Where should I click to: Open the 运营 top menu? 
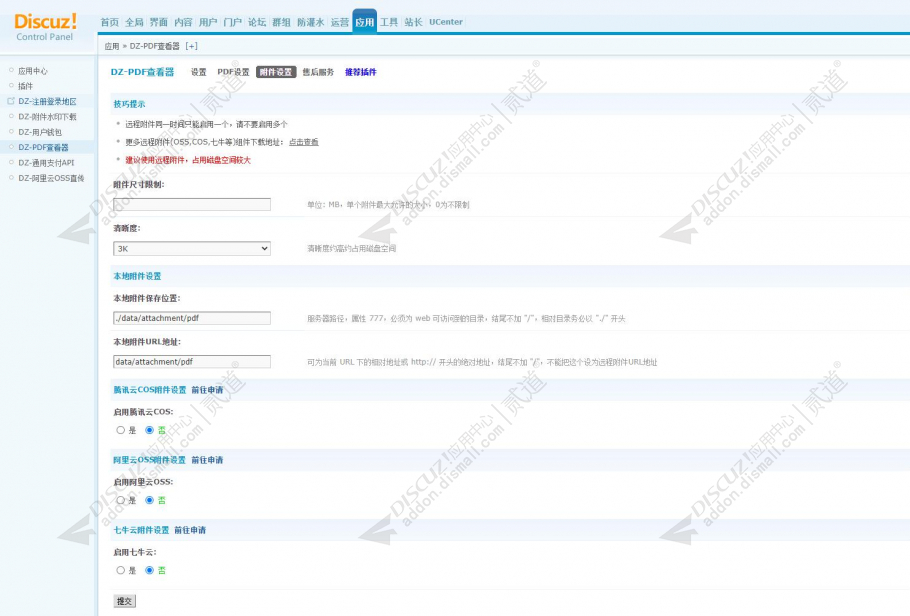[340, 22]
